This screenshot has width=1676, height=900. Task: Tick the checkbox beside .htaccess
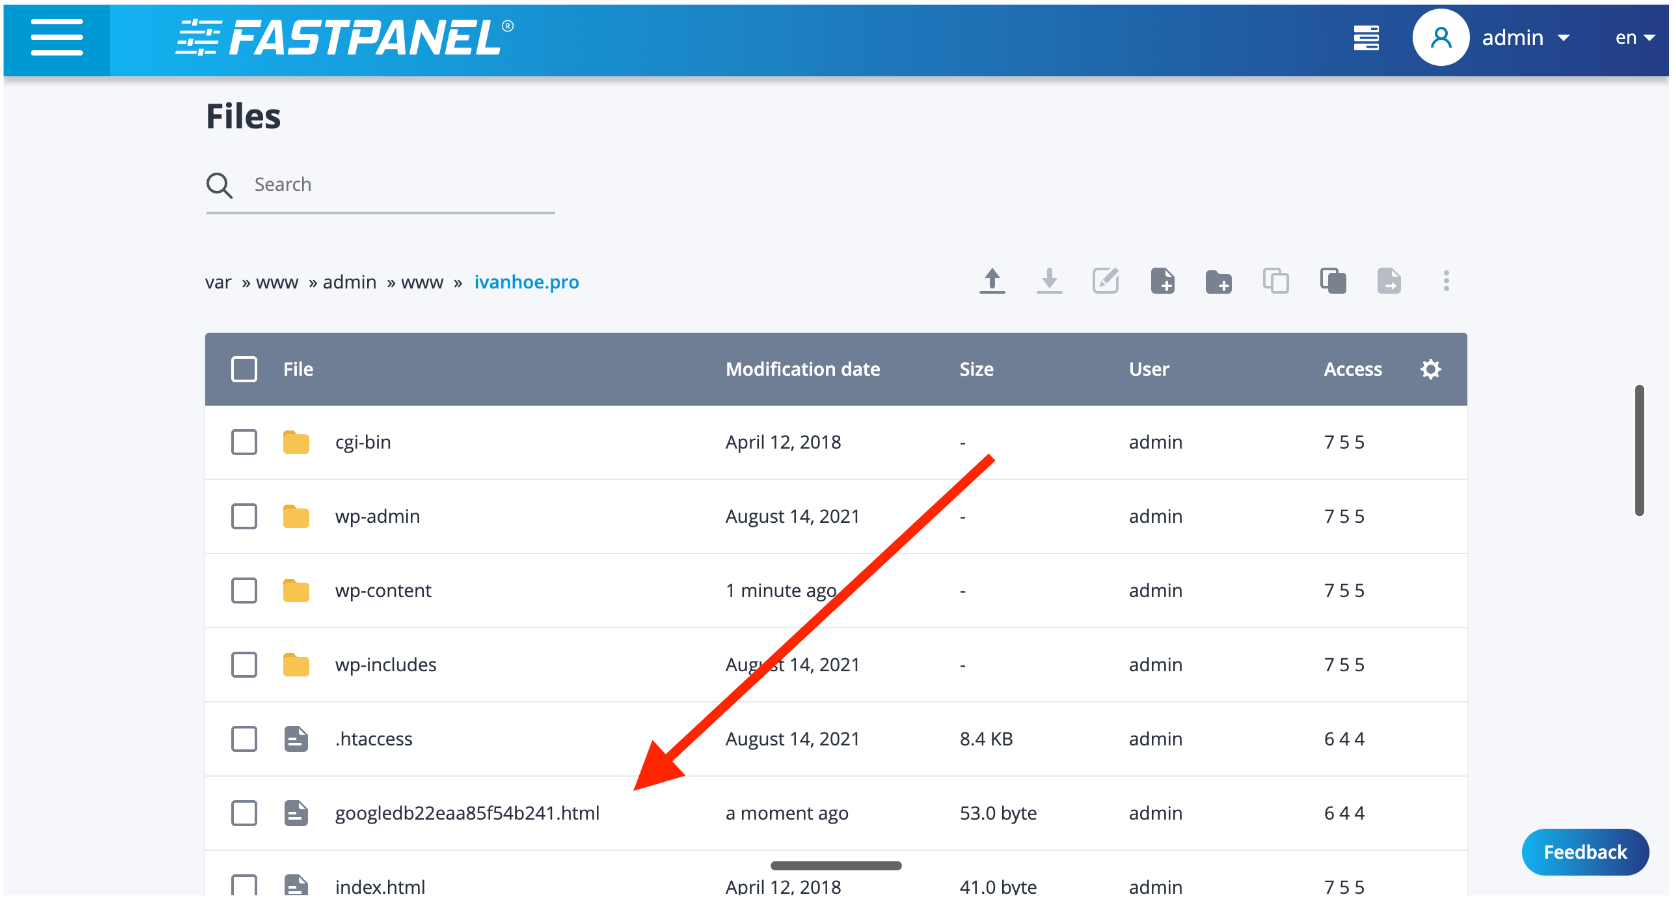244,738
